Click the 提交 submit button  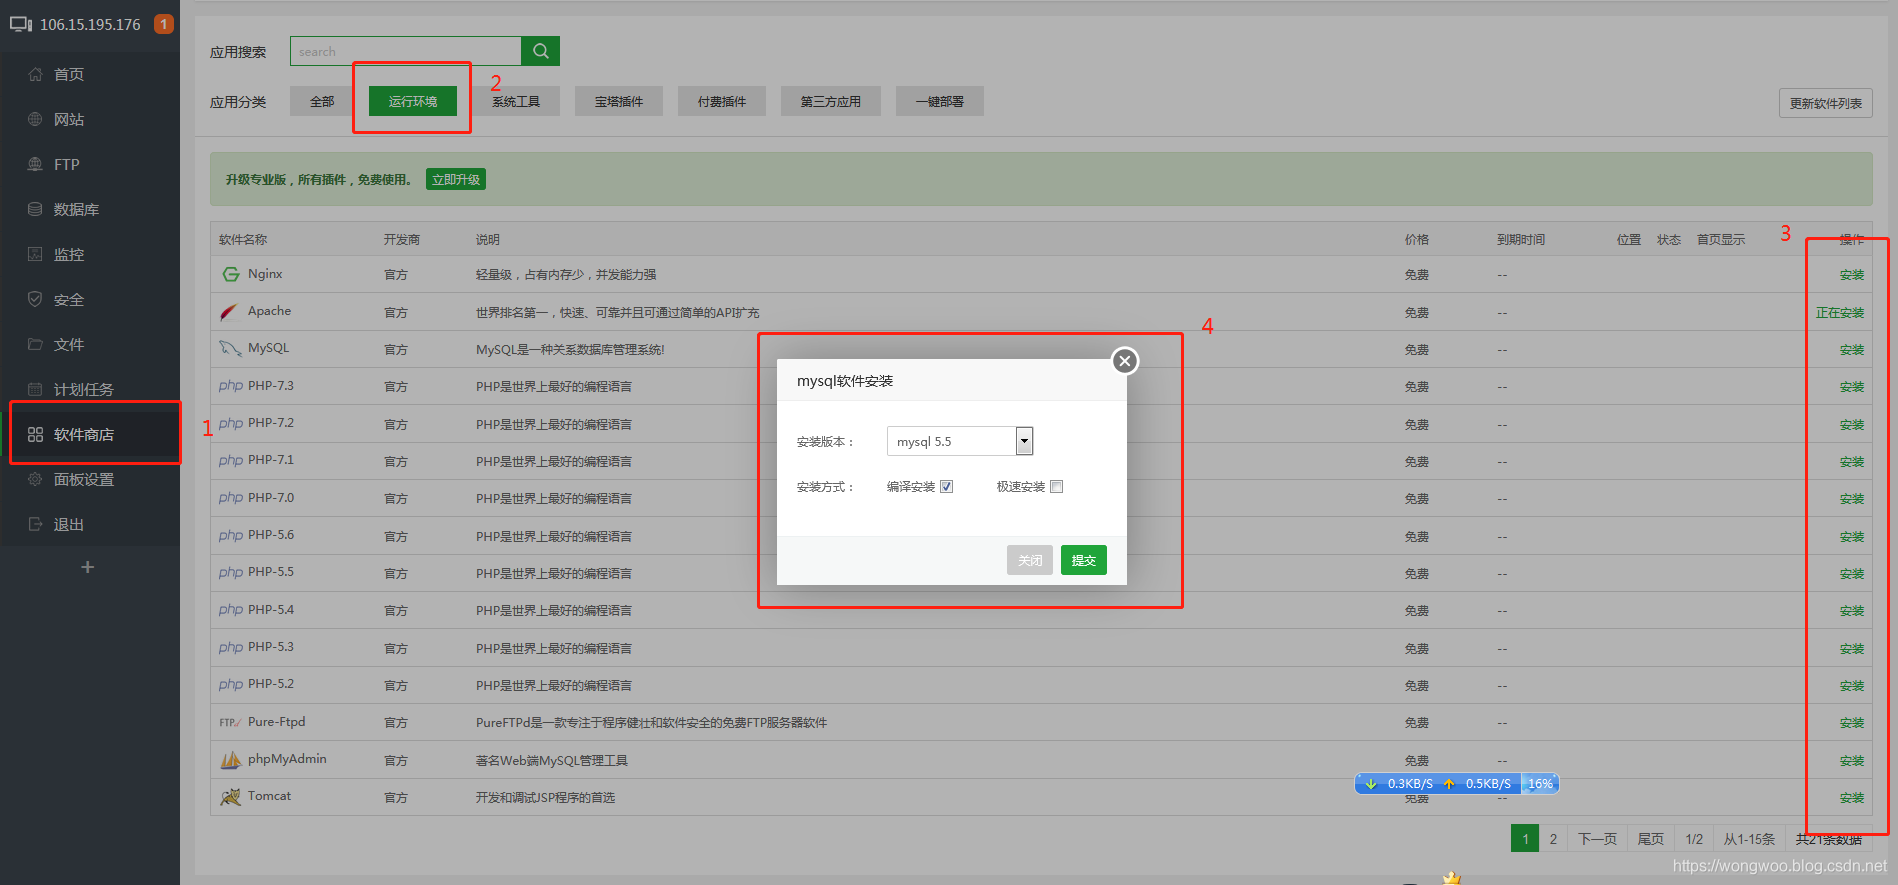click(1084, 560)
